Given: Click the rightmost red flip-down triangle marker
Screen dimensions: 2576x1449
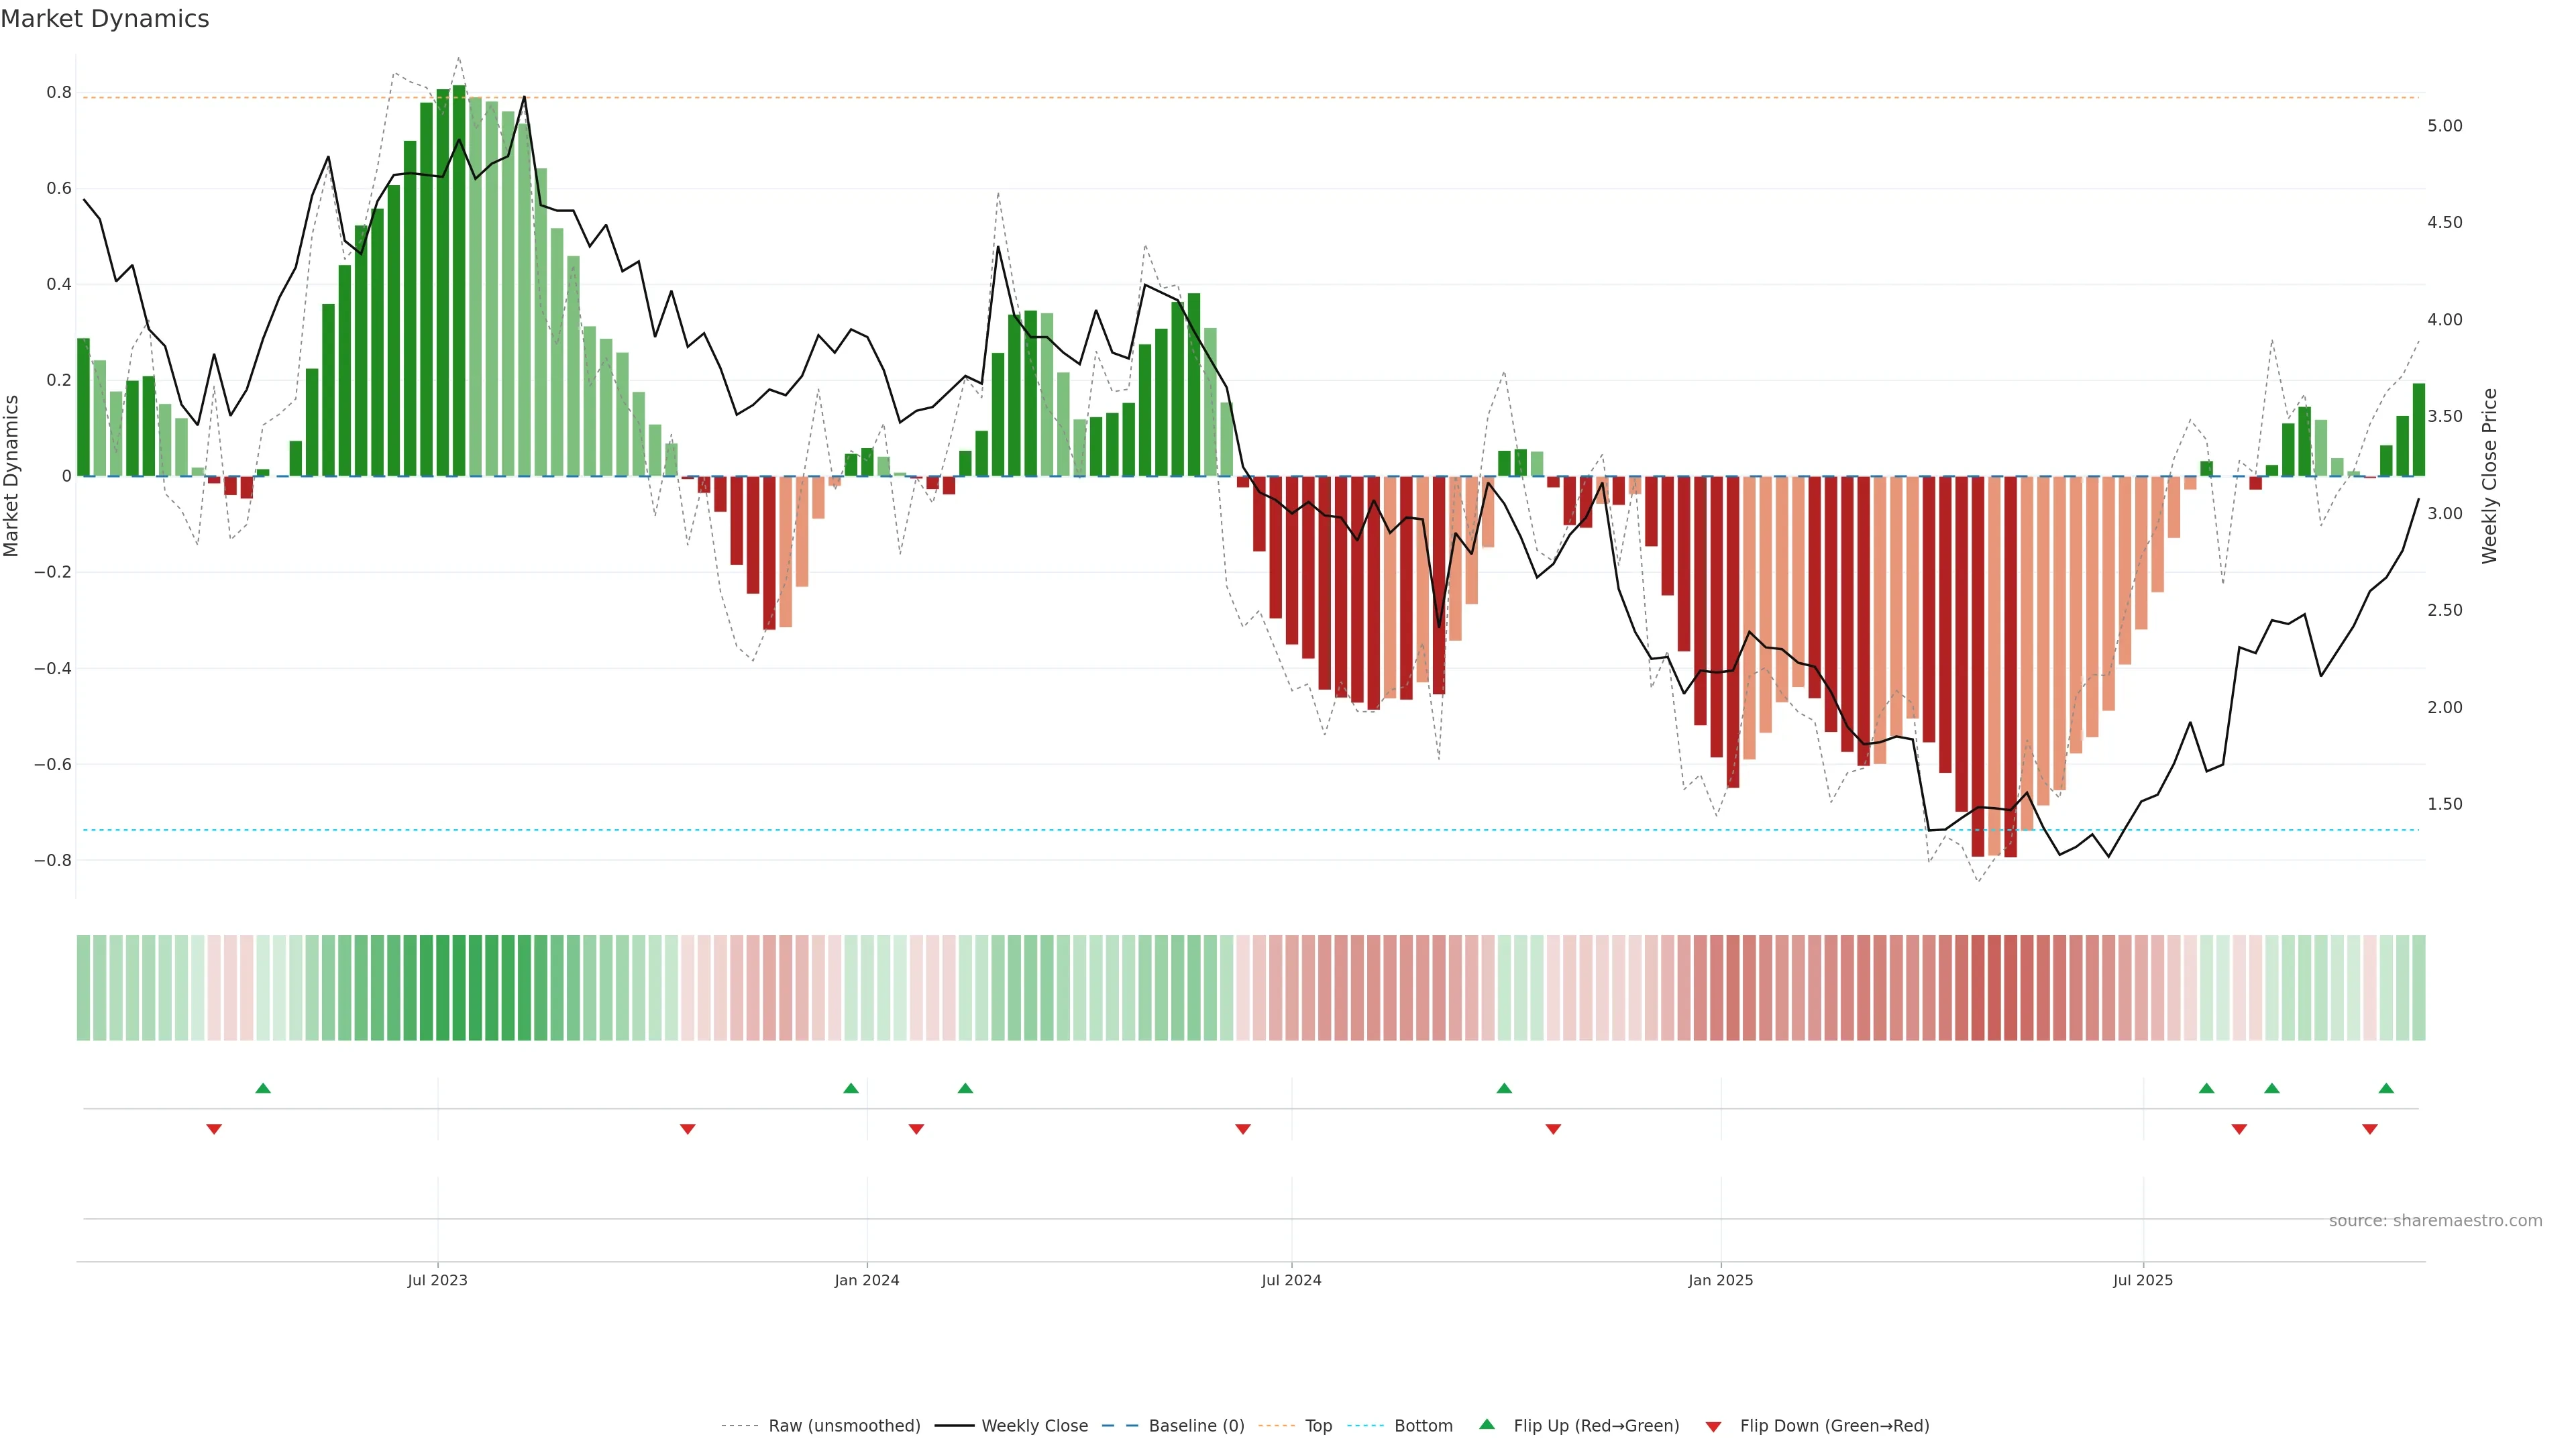Looking at the screenshot, I should coord(2370,1129).
